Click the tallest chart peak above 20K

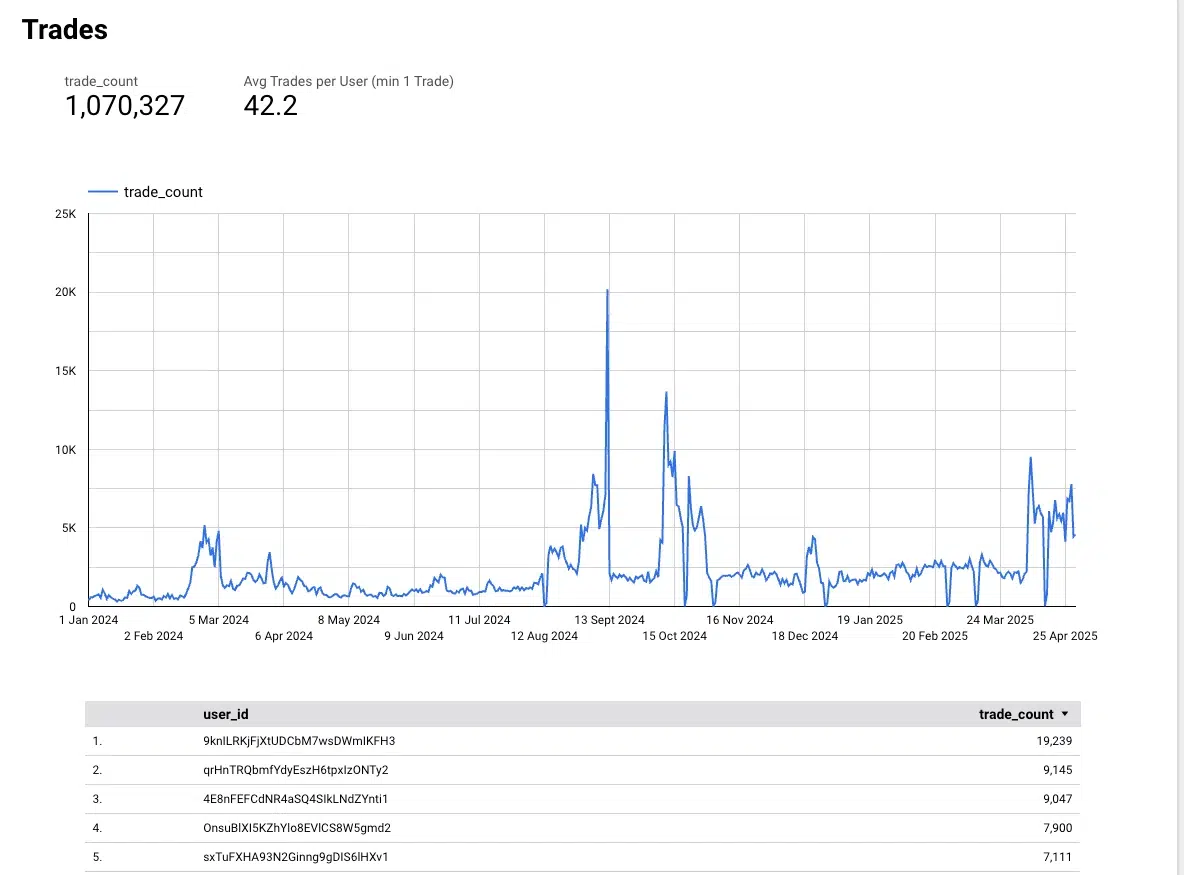tap(607, 291)
